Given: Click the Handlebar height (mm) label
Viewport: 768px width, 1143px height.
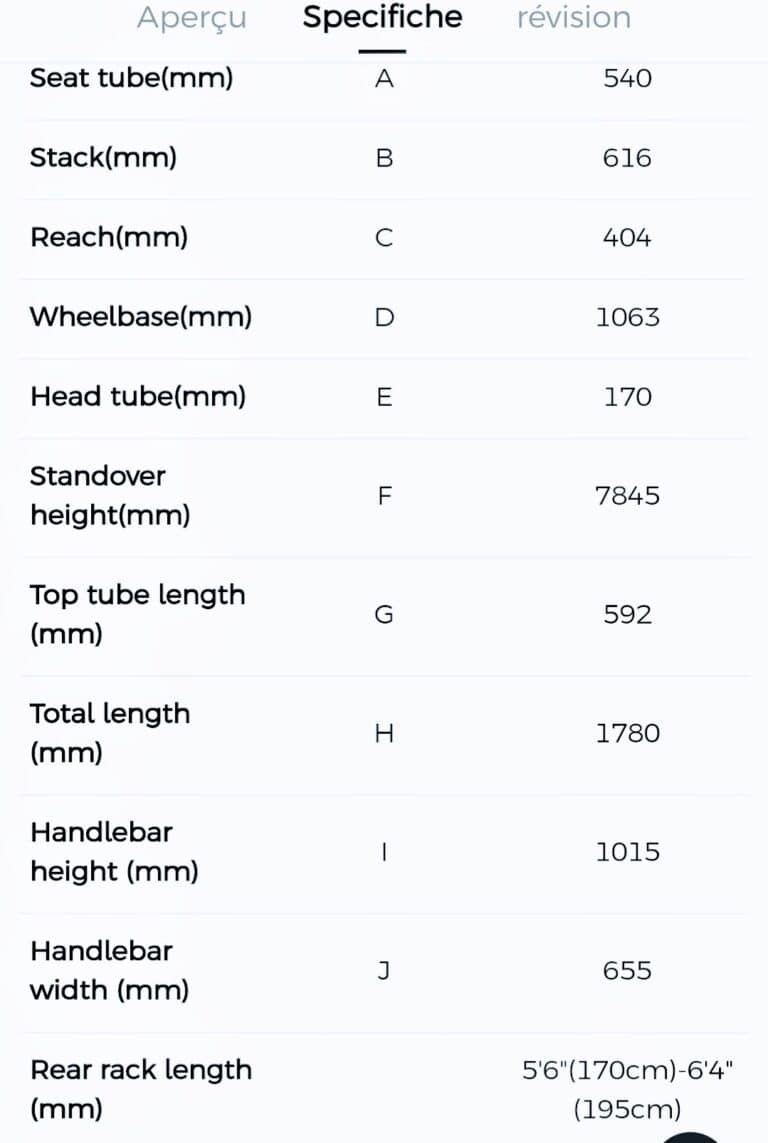Looking at the screenshot, I should (x=114, y=852).
